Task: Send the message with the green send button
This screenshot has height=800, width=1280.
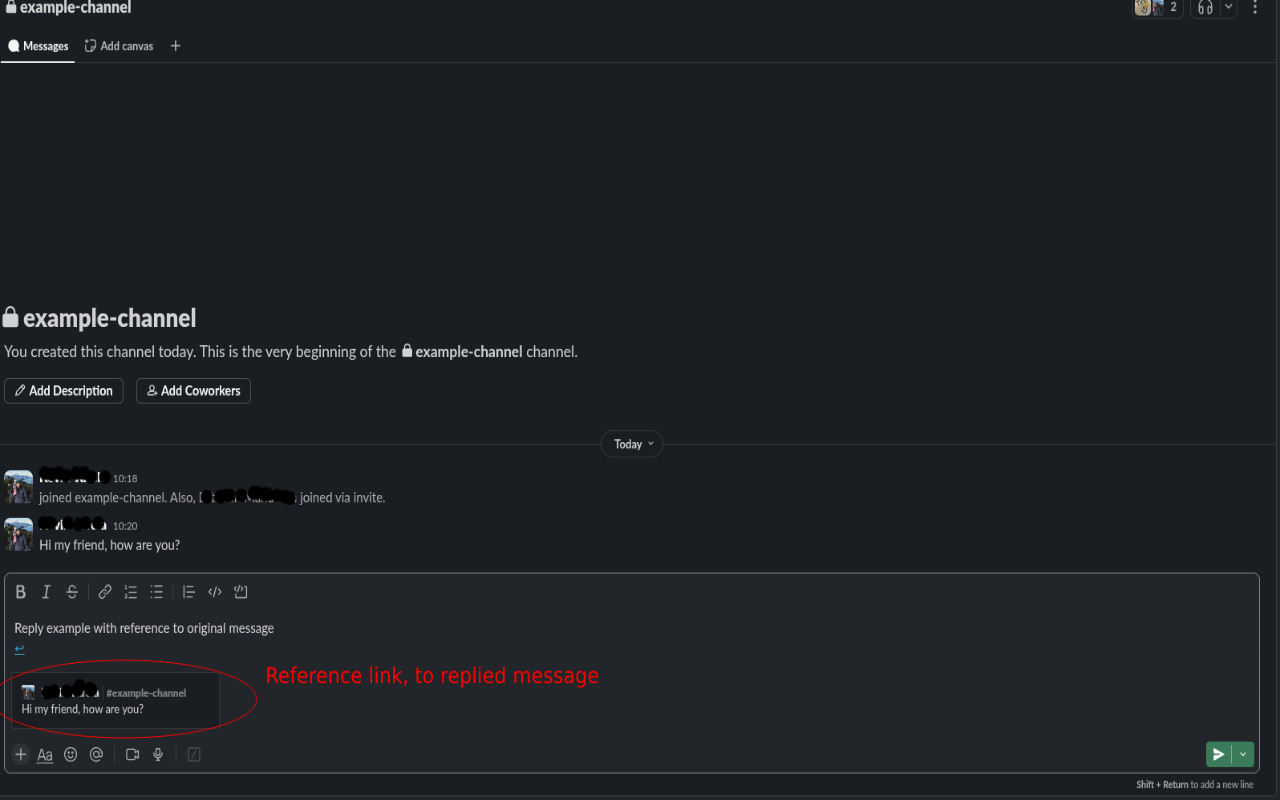Action: pos(1218,755)
